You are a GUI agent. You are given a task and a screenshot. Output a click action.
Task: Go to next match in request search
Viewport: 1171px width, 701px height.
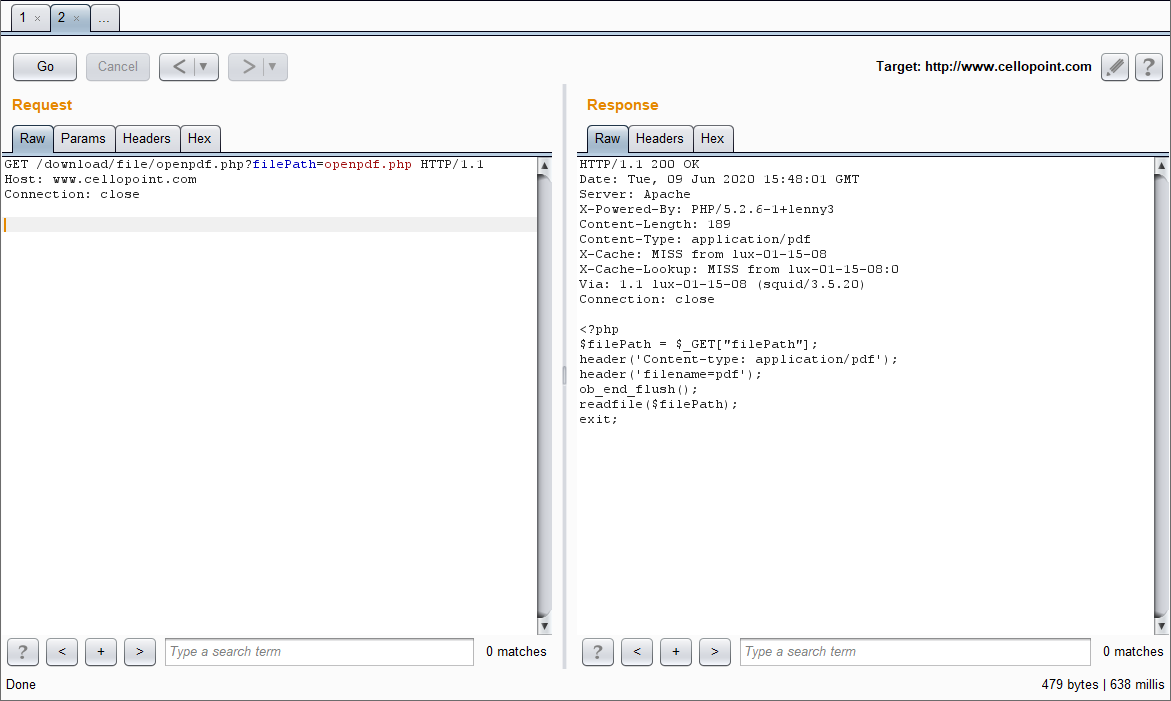click(140, 652)
